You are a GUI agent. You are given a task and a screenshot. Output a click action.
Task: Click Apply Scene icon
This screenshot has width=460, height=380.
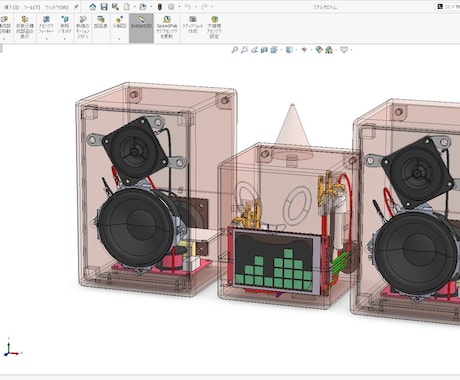[329, 50]
